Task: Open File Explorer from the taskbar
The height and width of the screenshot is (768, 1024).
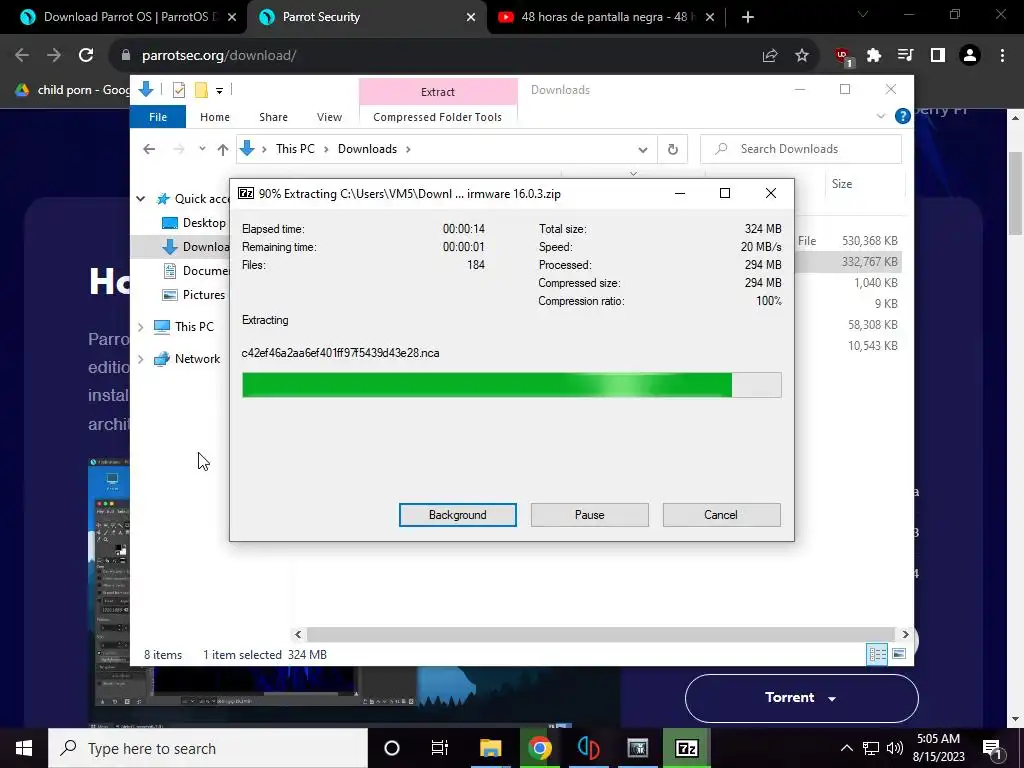Action: pyautogui.click(x=490, y=748)
